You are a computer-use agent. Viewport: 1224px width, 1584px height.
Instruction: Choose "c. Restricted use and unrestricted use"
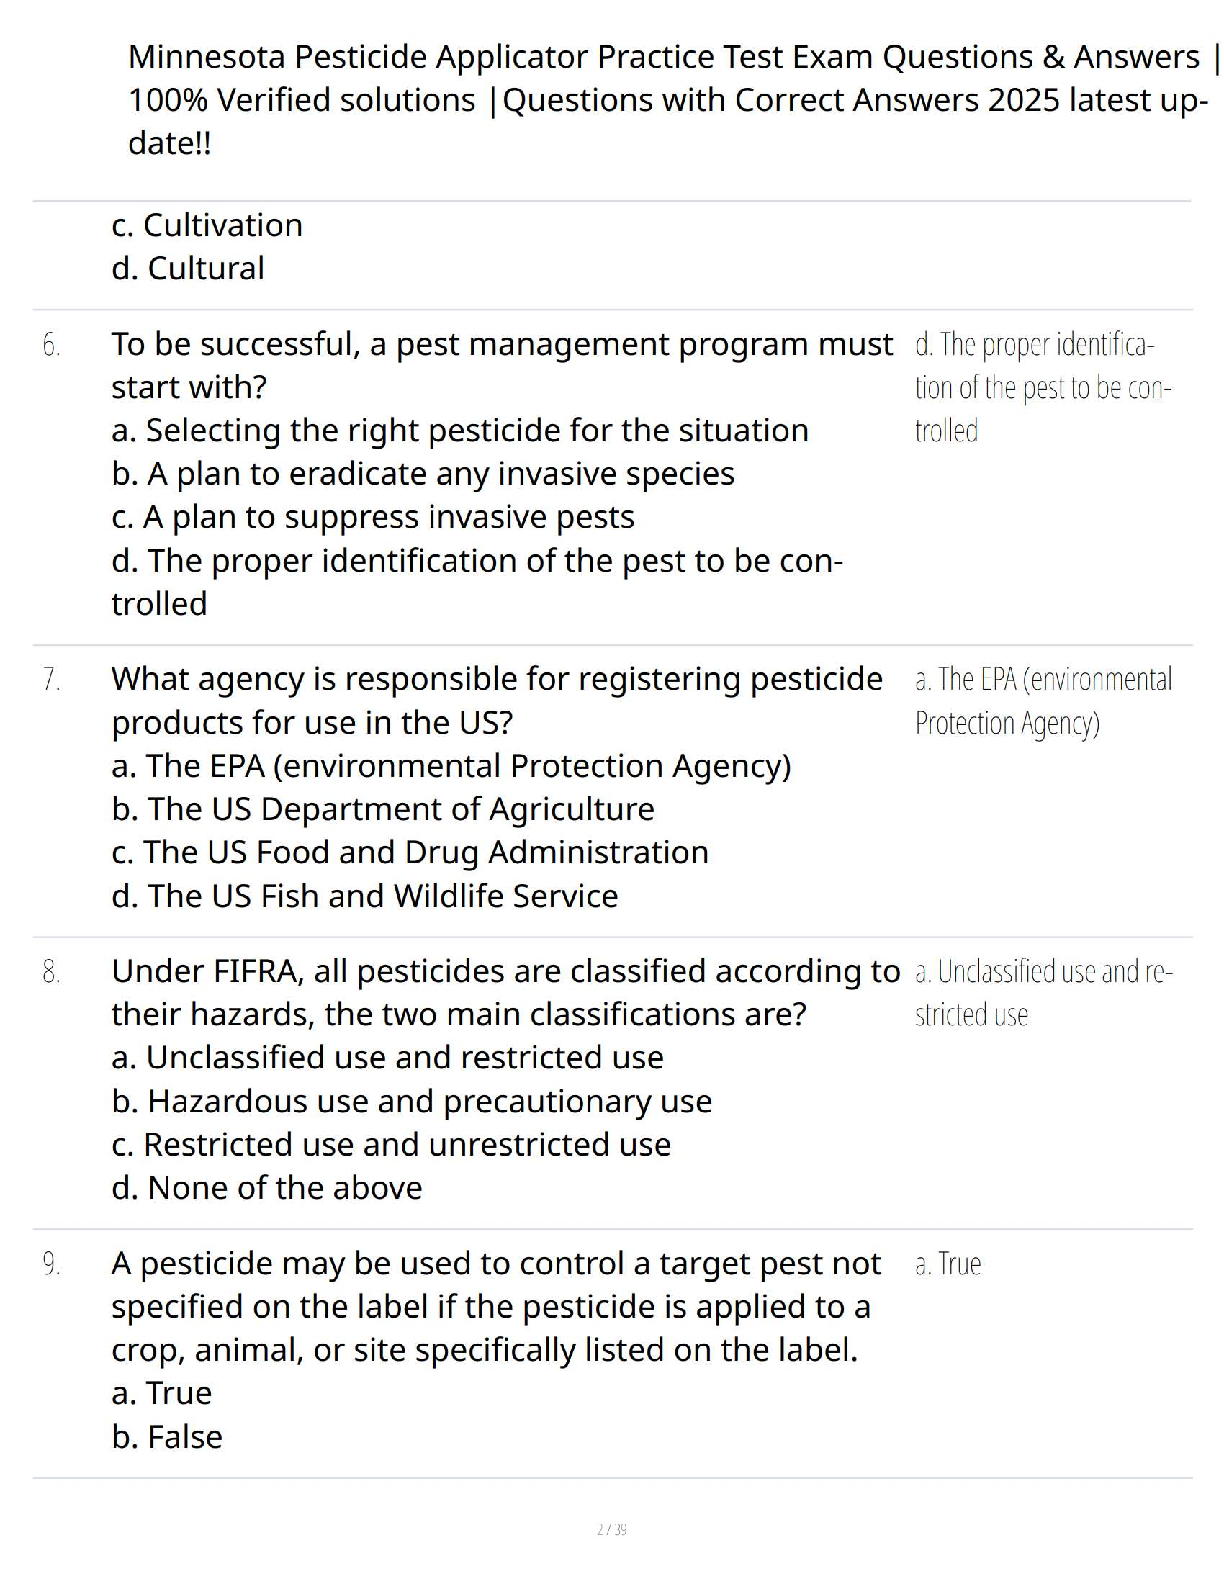391,1144
